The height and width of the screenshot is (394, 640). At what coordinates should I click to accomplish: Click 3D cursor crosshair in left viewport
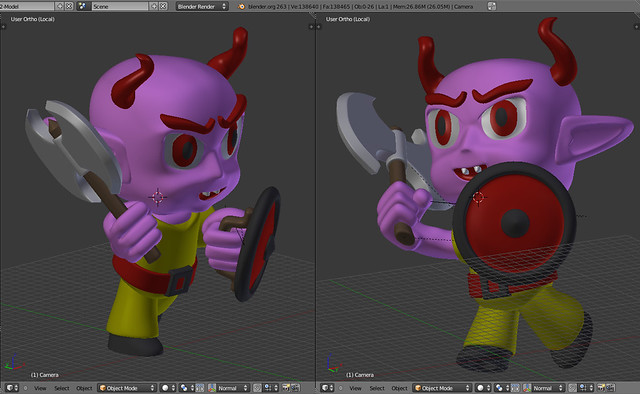tap(158, 197)
